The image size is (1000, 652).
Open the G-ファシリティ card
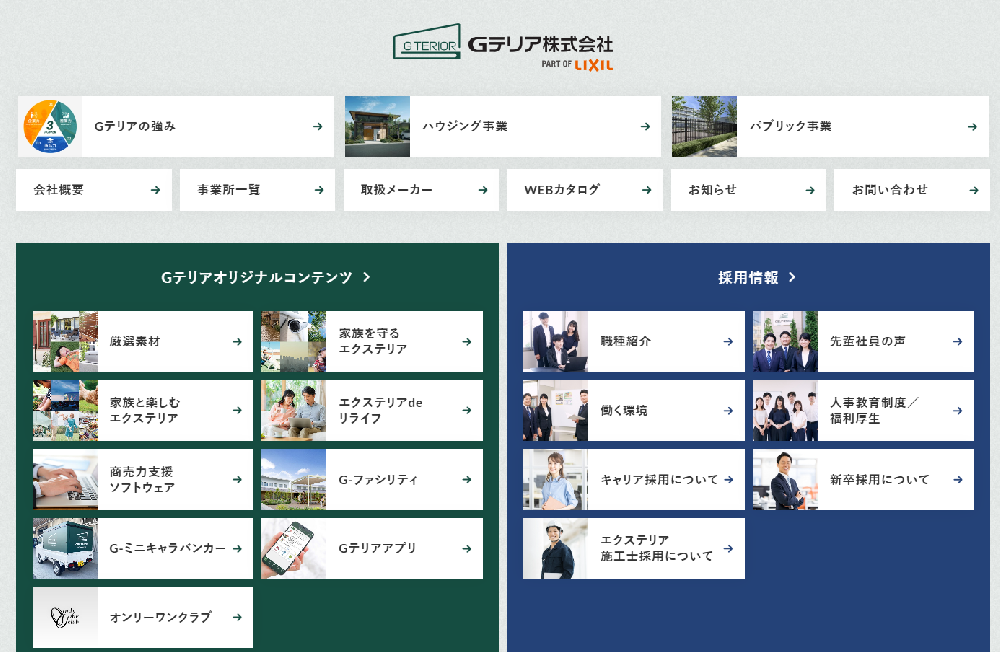[372, 479]
